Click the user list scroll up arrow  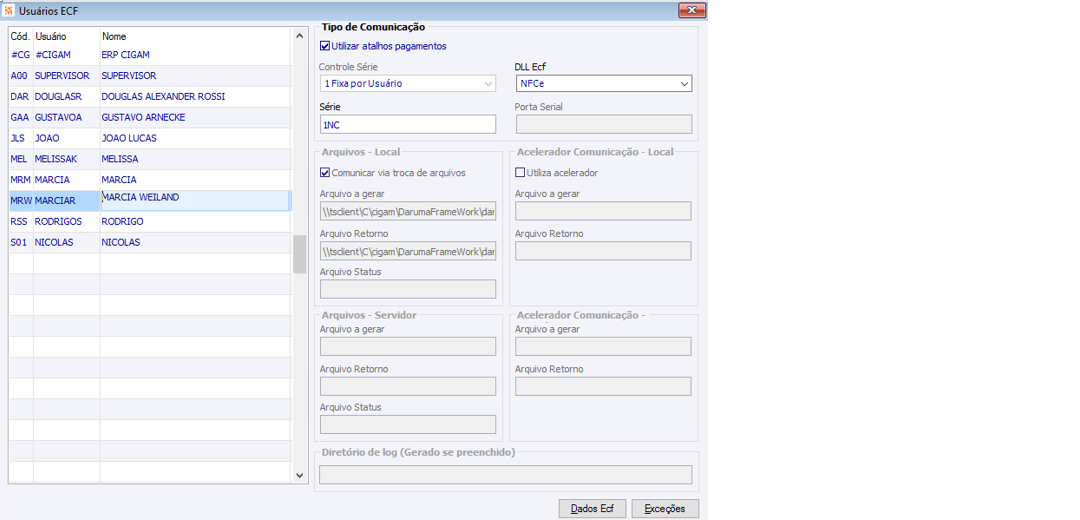299,36
